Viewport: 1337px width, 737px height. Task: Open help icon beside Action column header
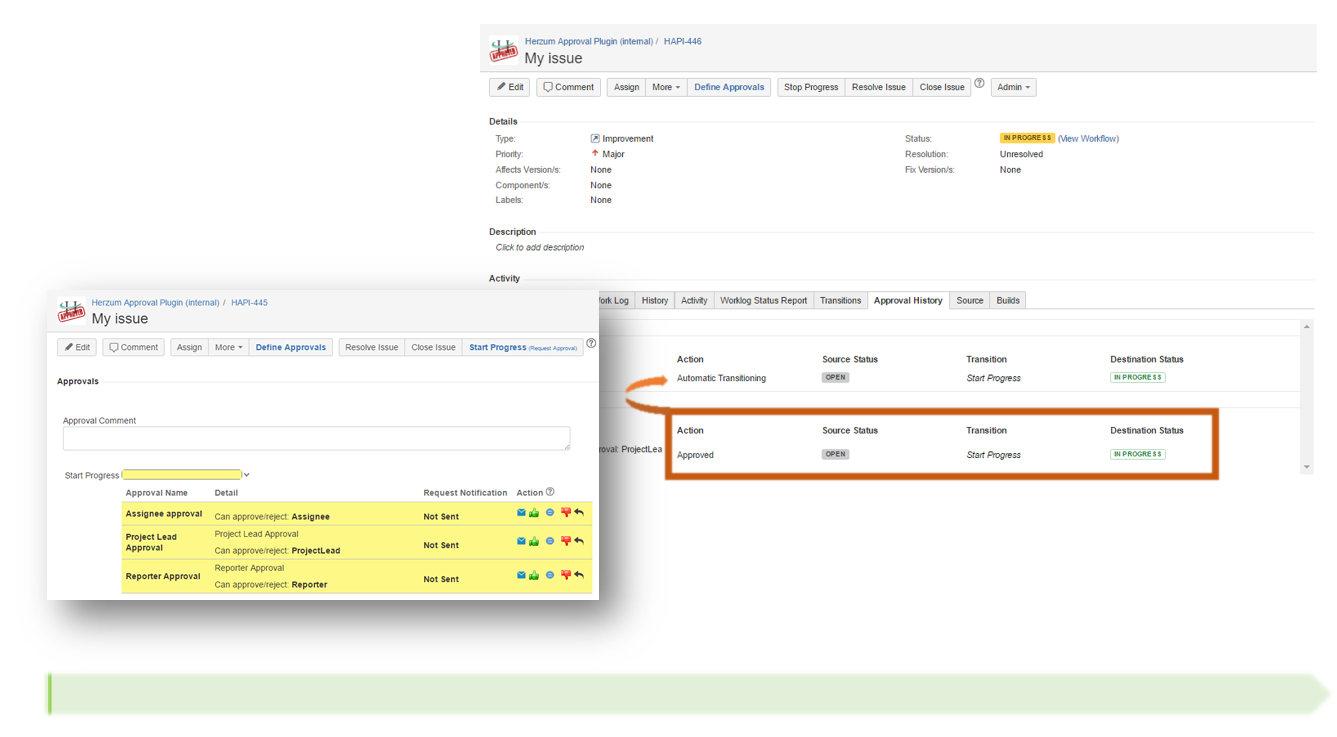[x=550, y=492]
